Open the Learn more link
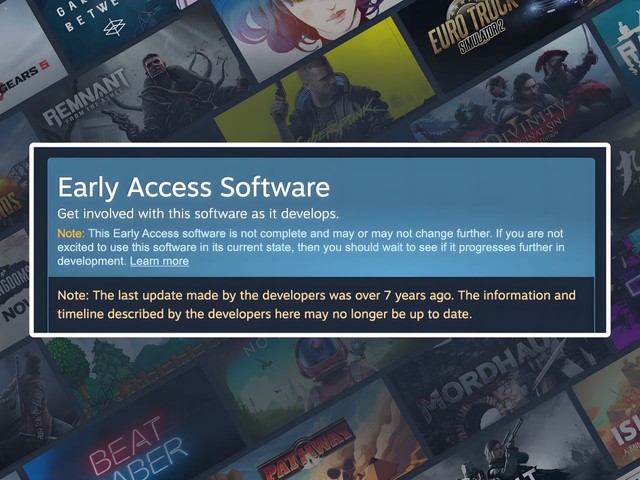This screenshot has width=640, height=480. point(159,261)
